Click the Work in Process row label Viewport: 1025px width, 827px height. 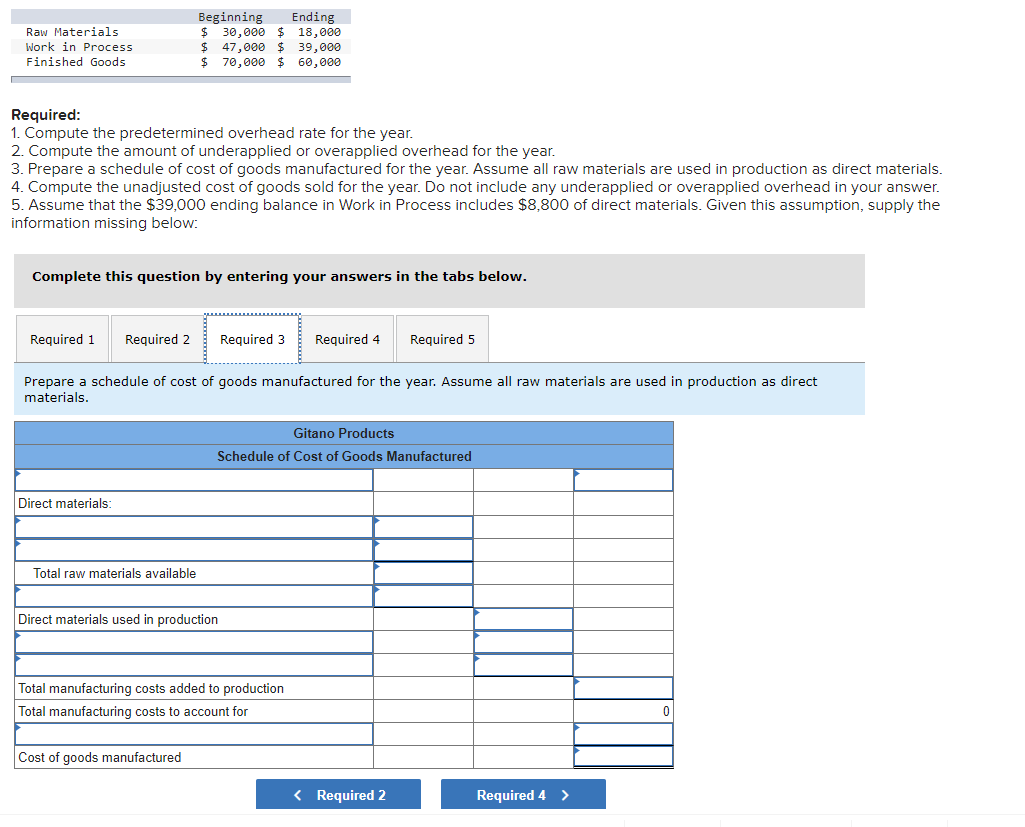point(79,47)
